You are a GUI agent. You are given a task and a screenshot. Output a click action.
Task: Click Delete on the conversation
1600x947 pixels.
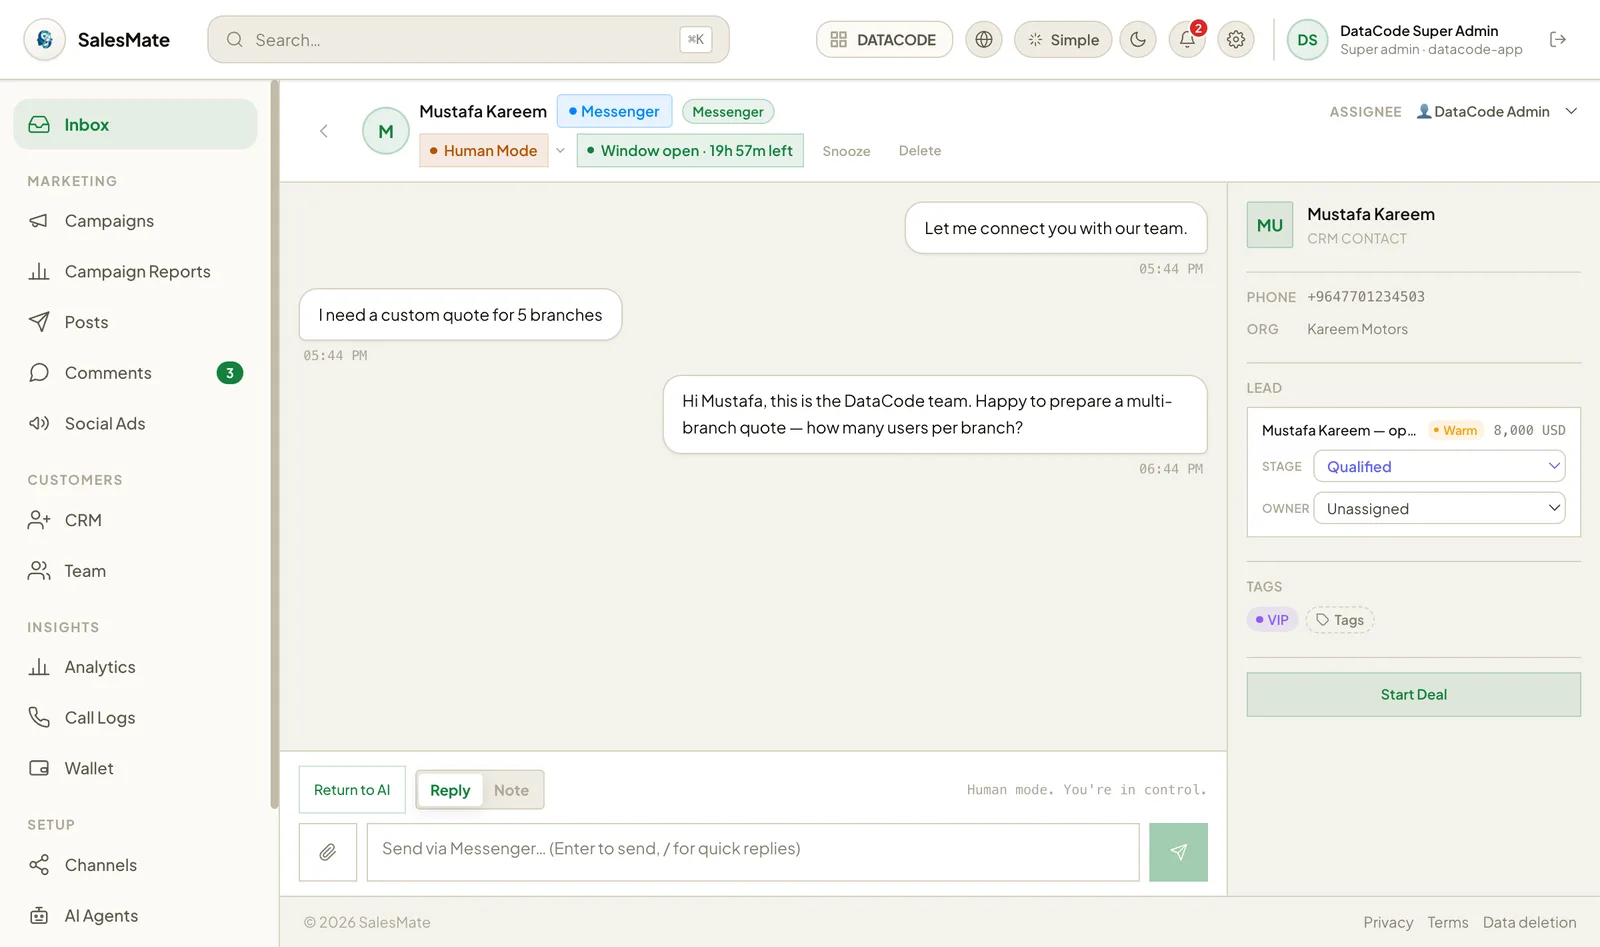[920, 151]
